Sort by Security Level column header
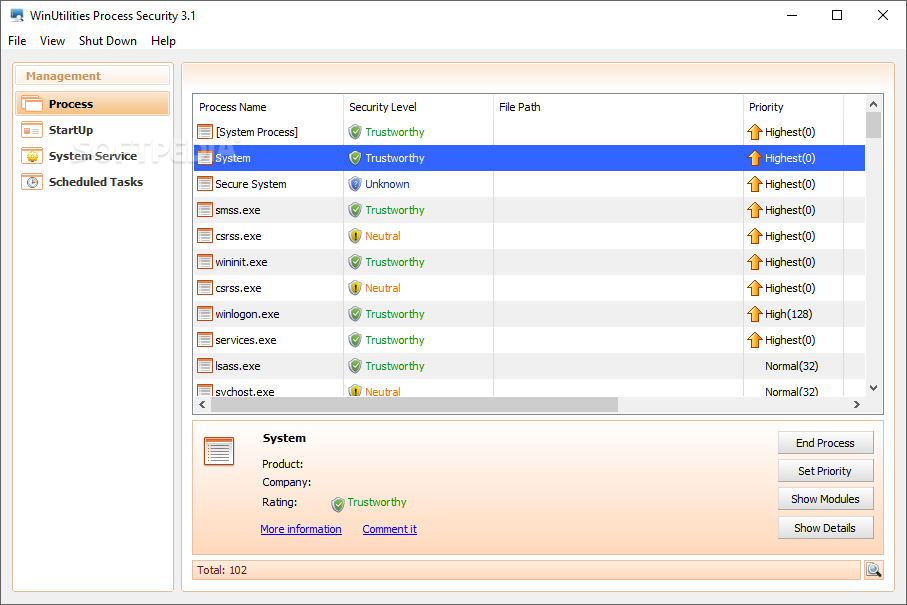The height and width of the screenshot is (605, 907). pos(418,107)
